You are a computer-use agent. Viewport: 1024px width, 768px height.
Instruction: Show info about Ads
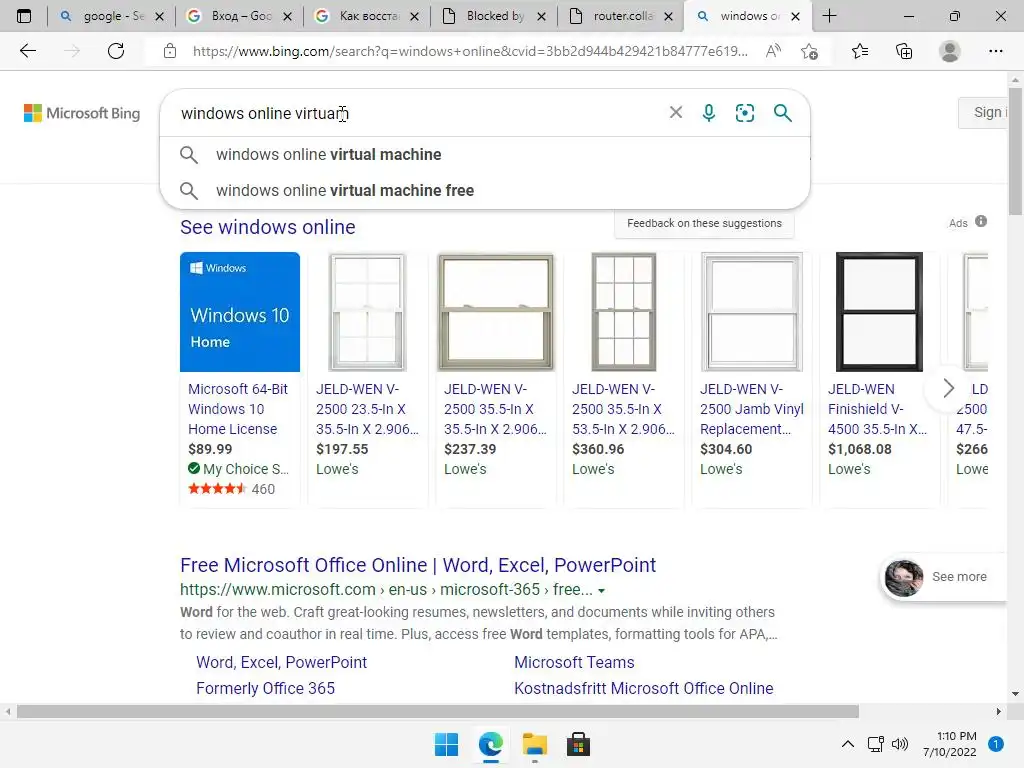[x=981, y=221]
